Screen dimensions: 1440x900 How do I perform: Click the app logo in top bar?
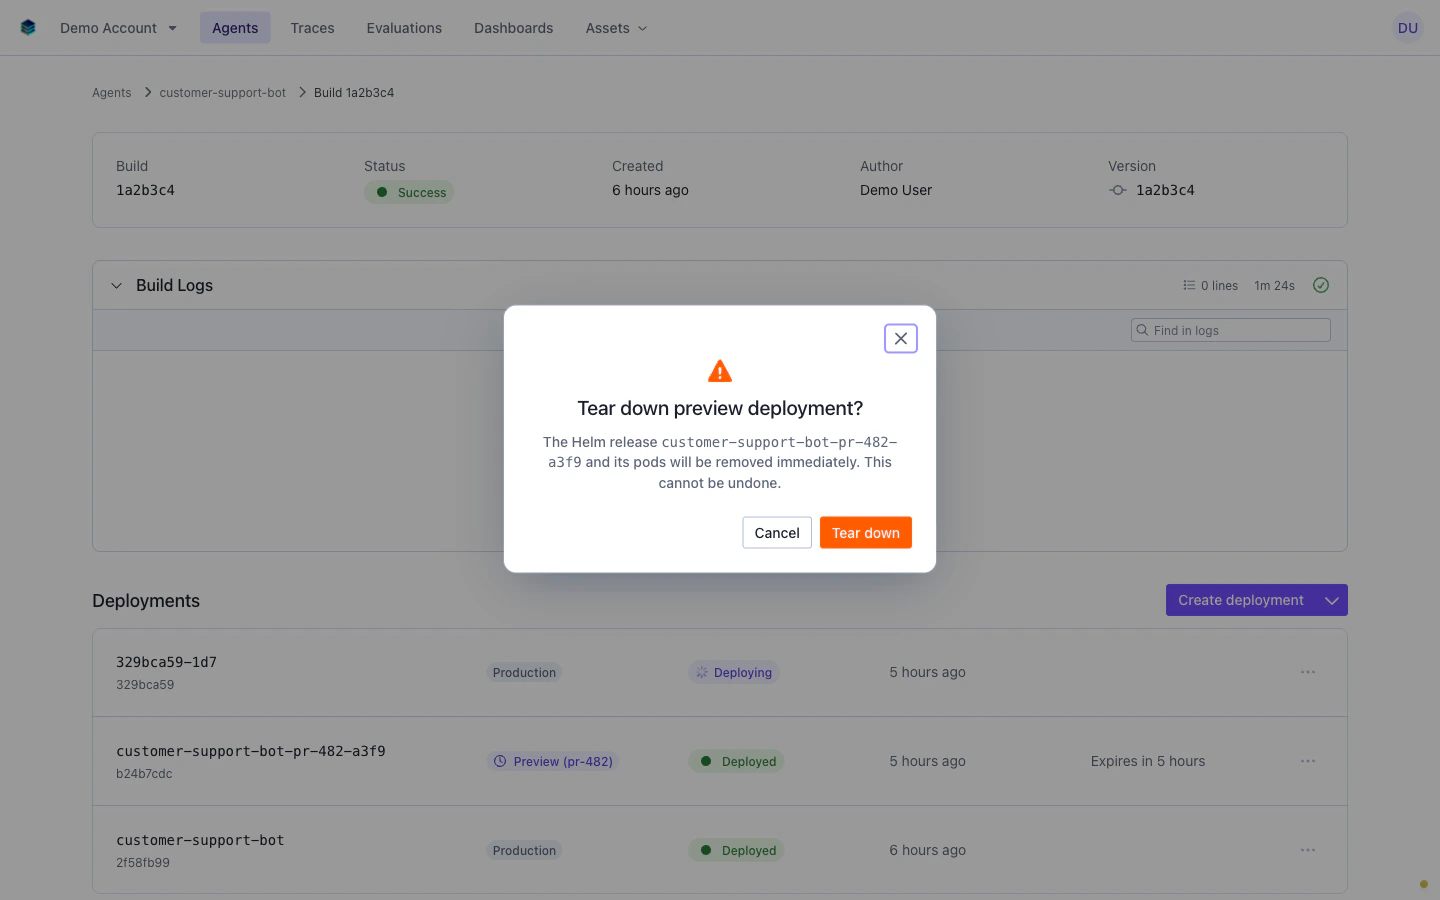click(x=28, y=28)
